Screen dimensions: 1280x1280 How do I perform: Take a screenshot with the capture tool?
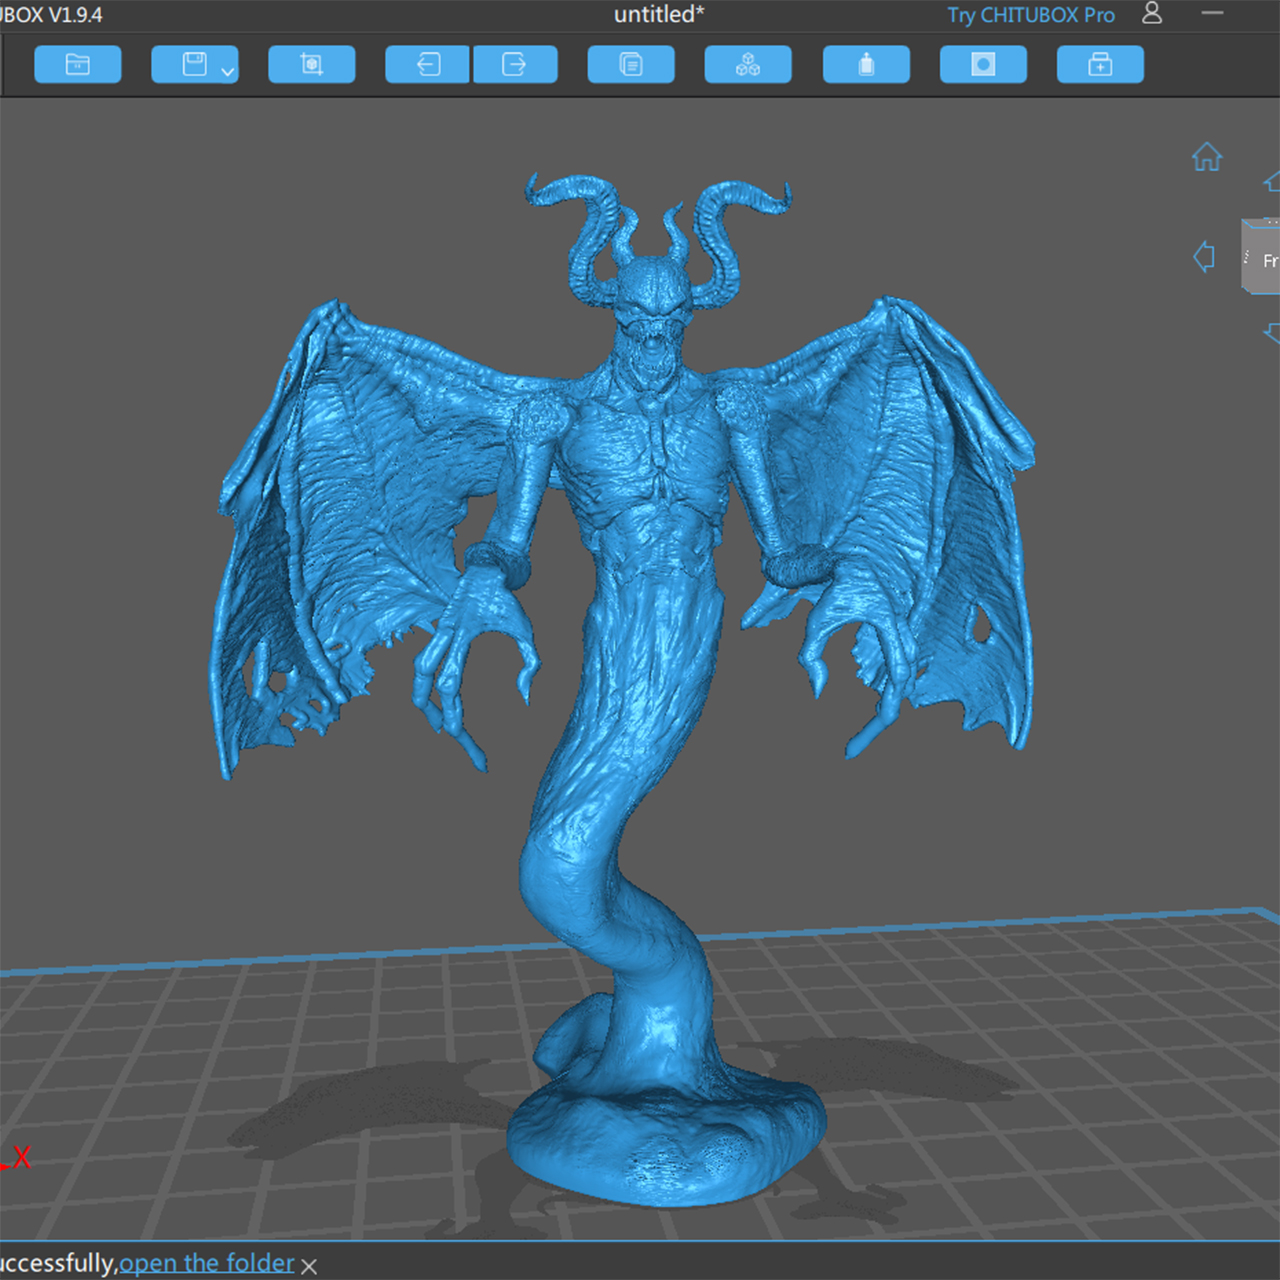coord(311,65)
